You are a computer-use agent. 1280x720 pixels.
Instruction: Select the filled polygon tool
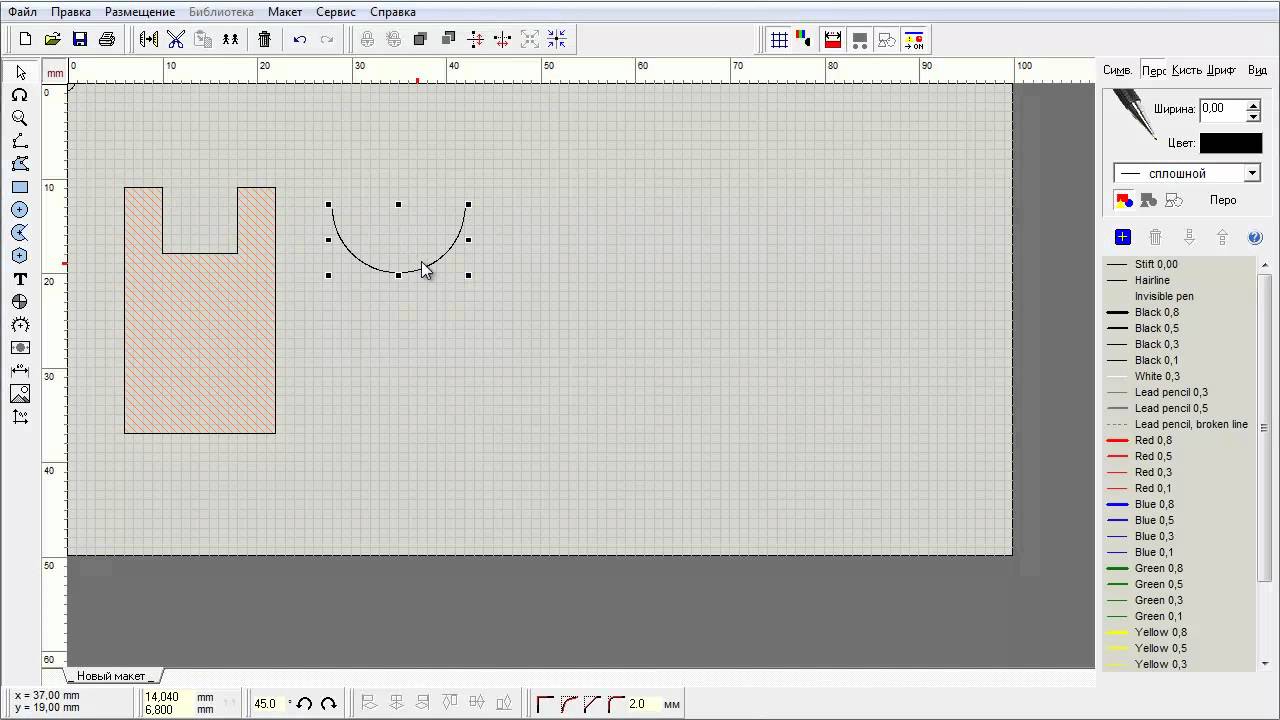coord(20,164)
